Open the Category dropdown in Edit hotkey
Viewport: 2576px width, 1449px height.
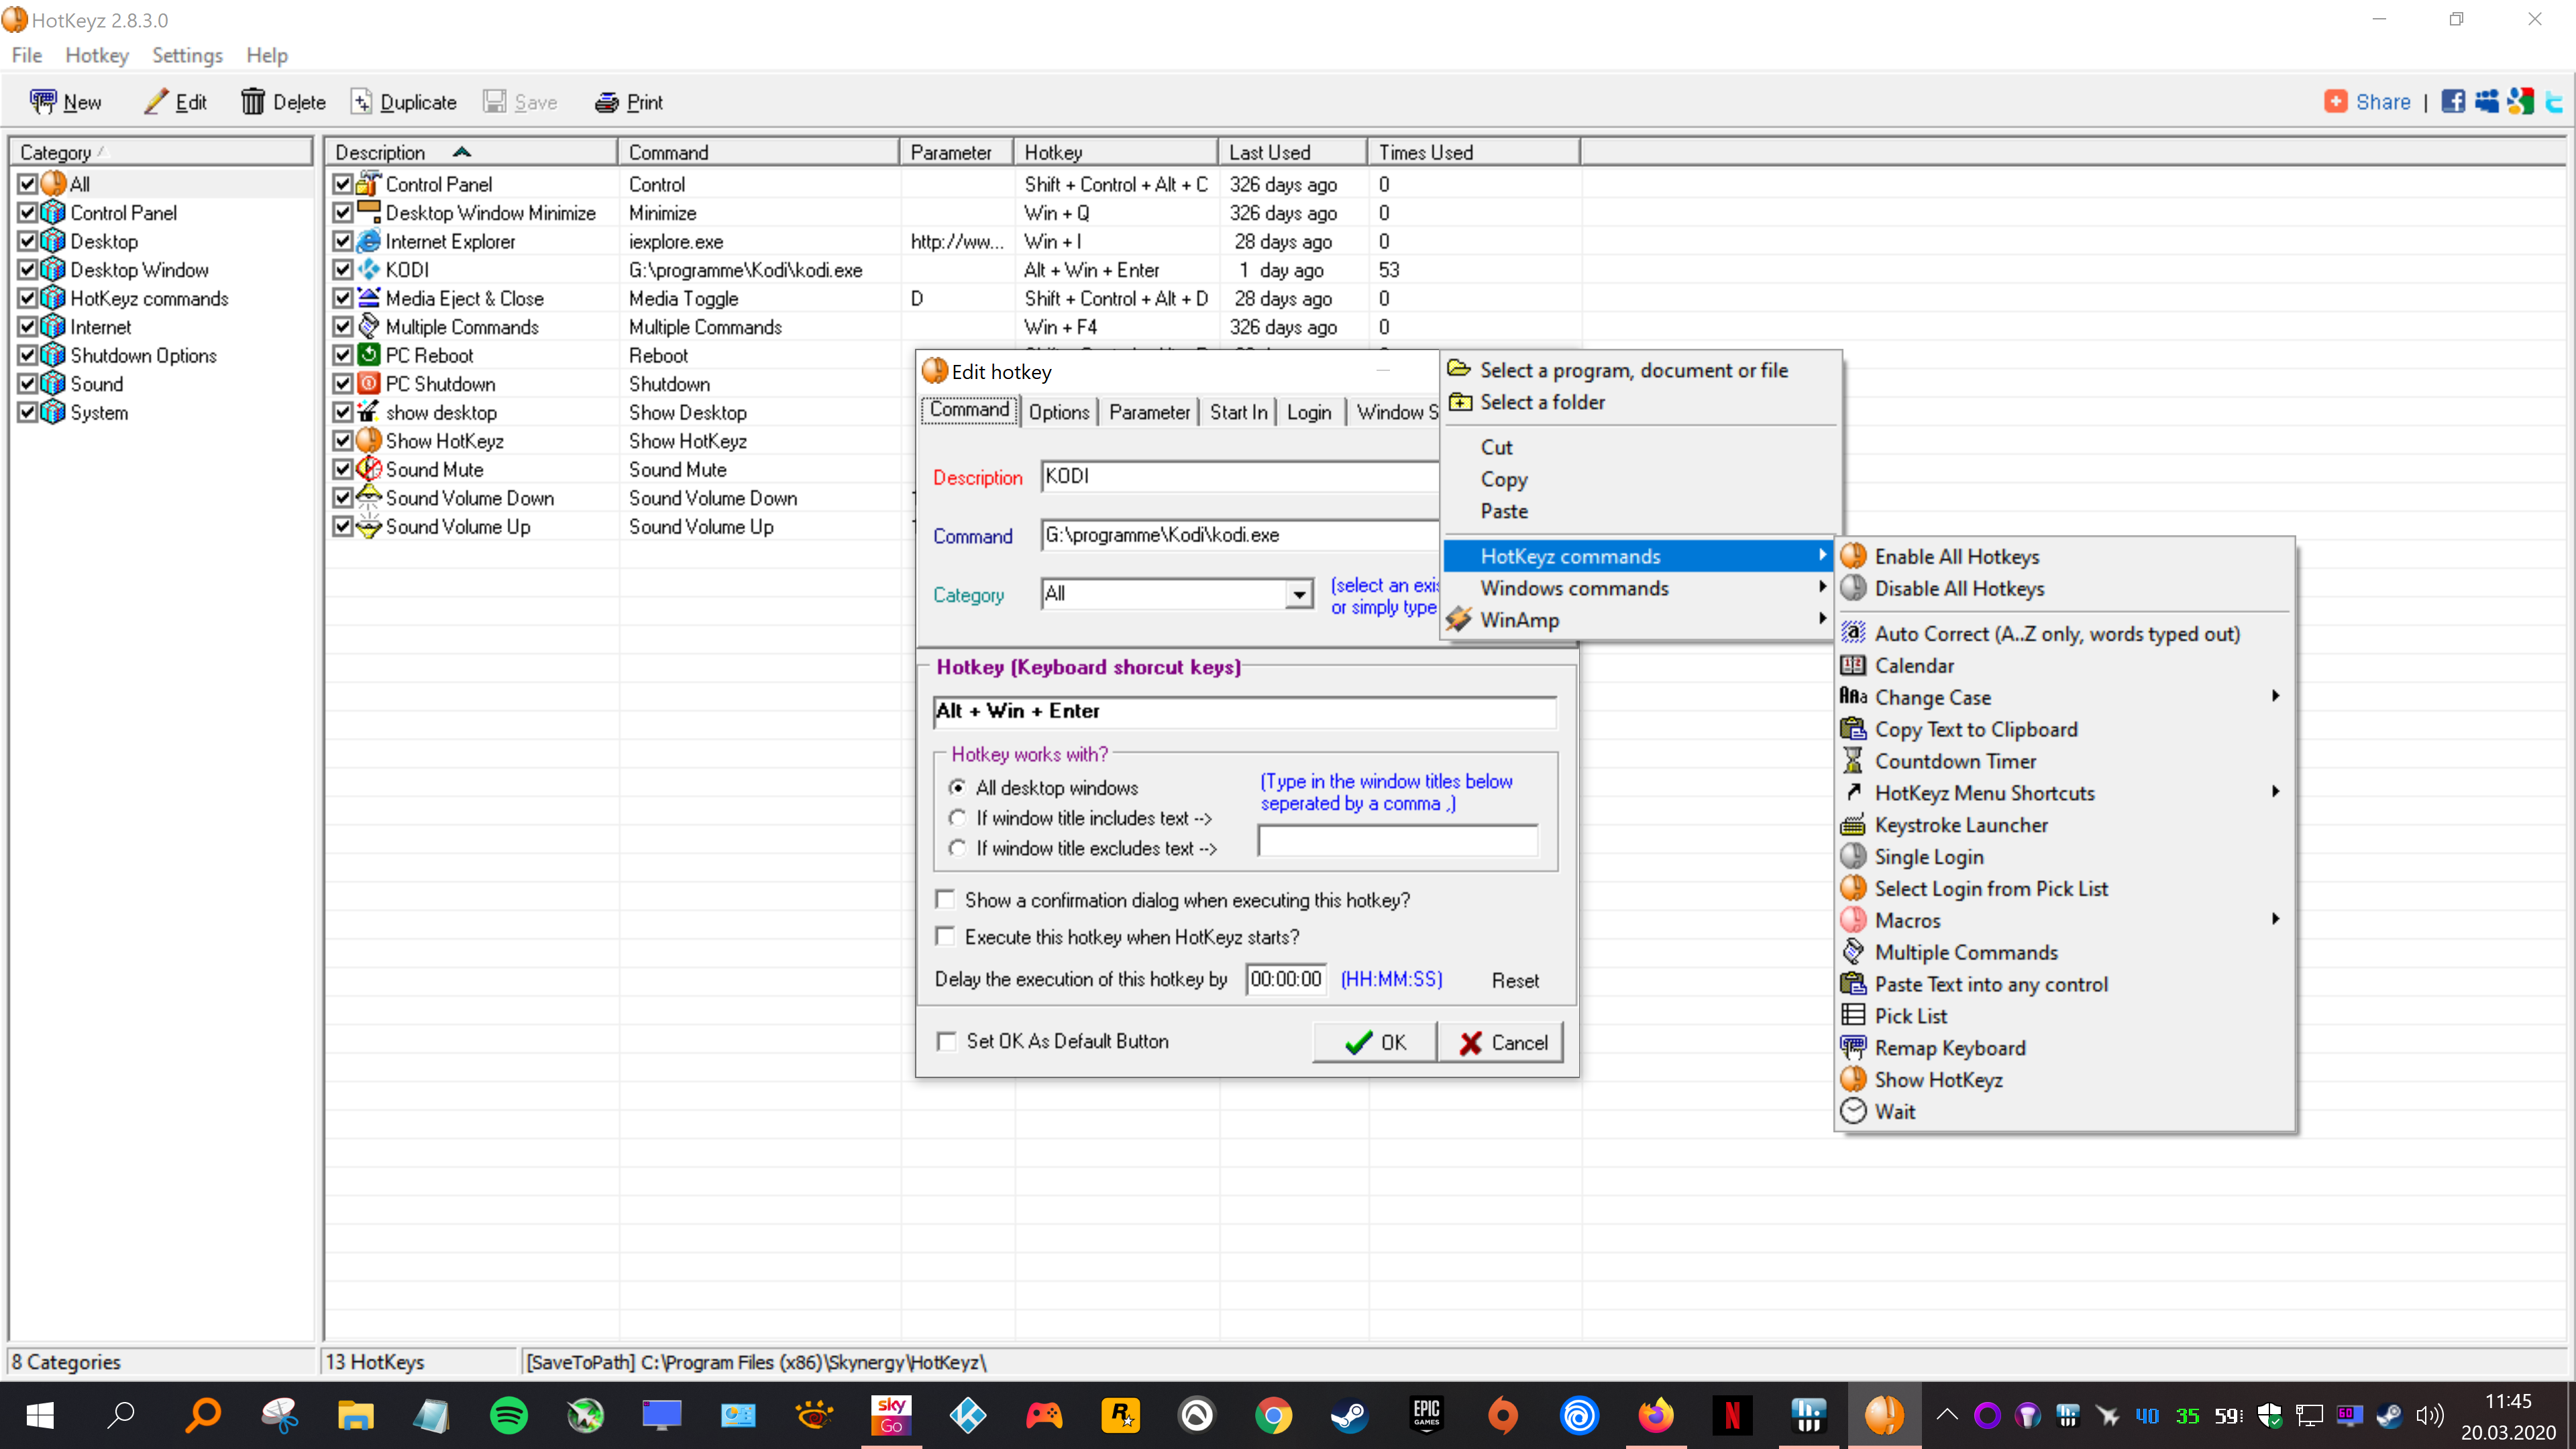click(x=1298, y=594)
